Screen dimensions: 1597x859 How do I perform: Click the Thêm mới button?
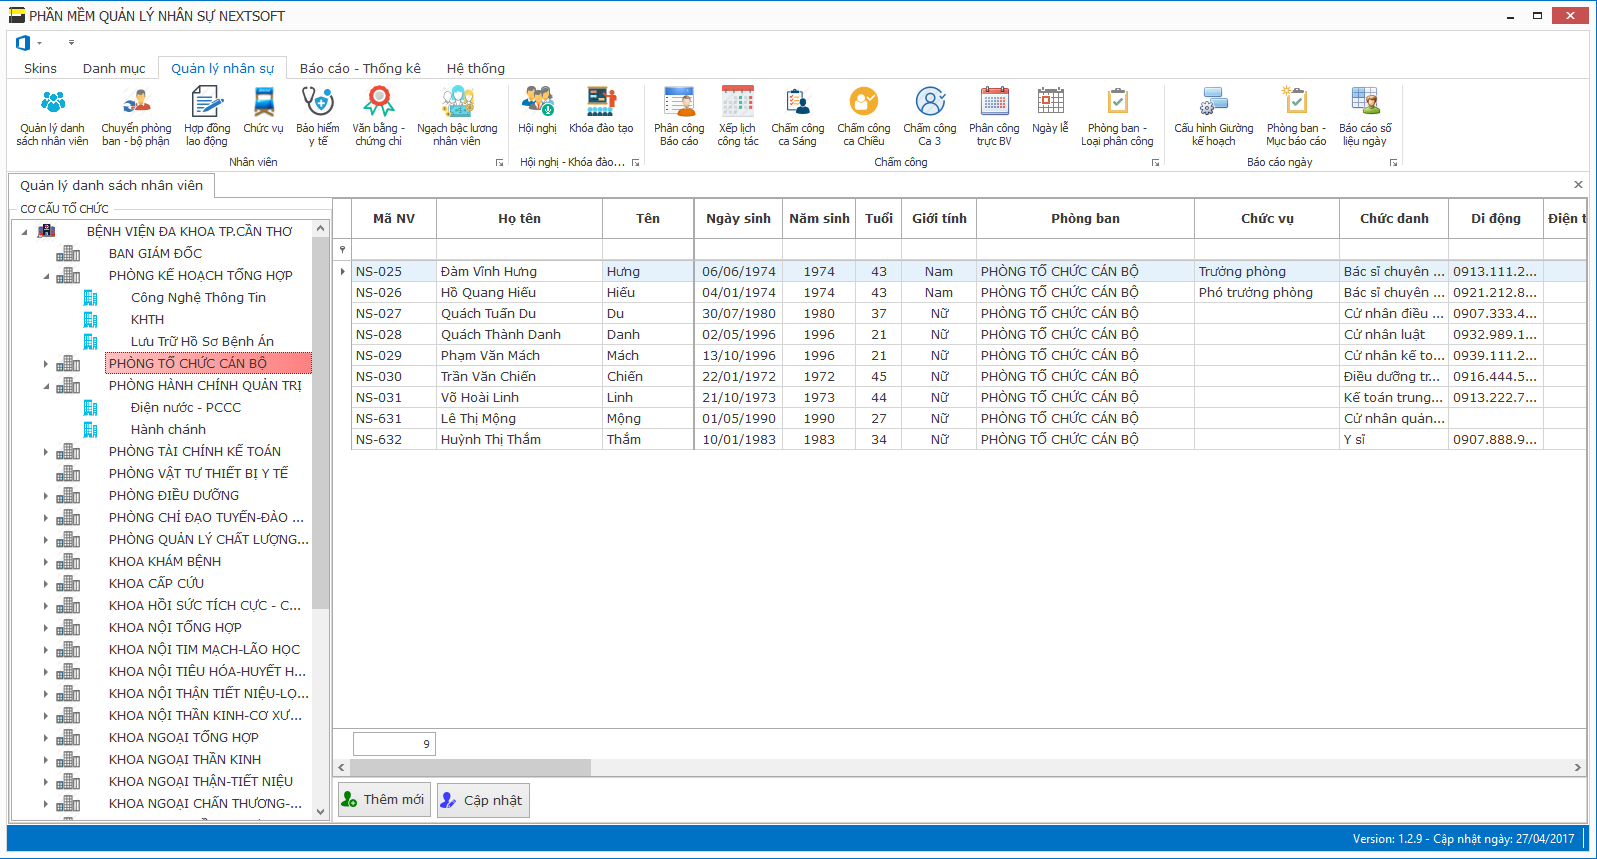pos(384,800)
